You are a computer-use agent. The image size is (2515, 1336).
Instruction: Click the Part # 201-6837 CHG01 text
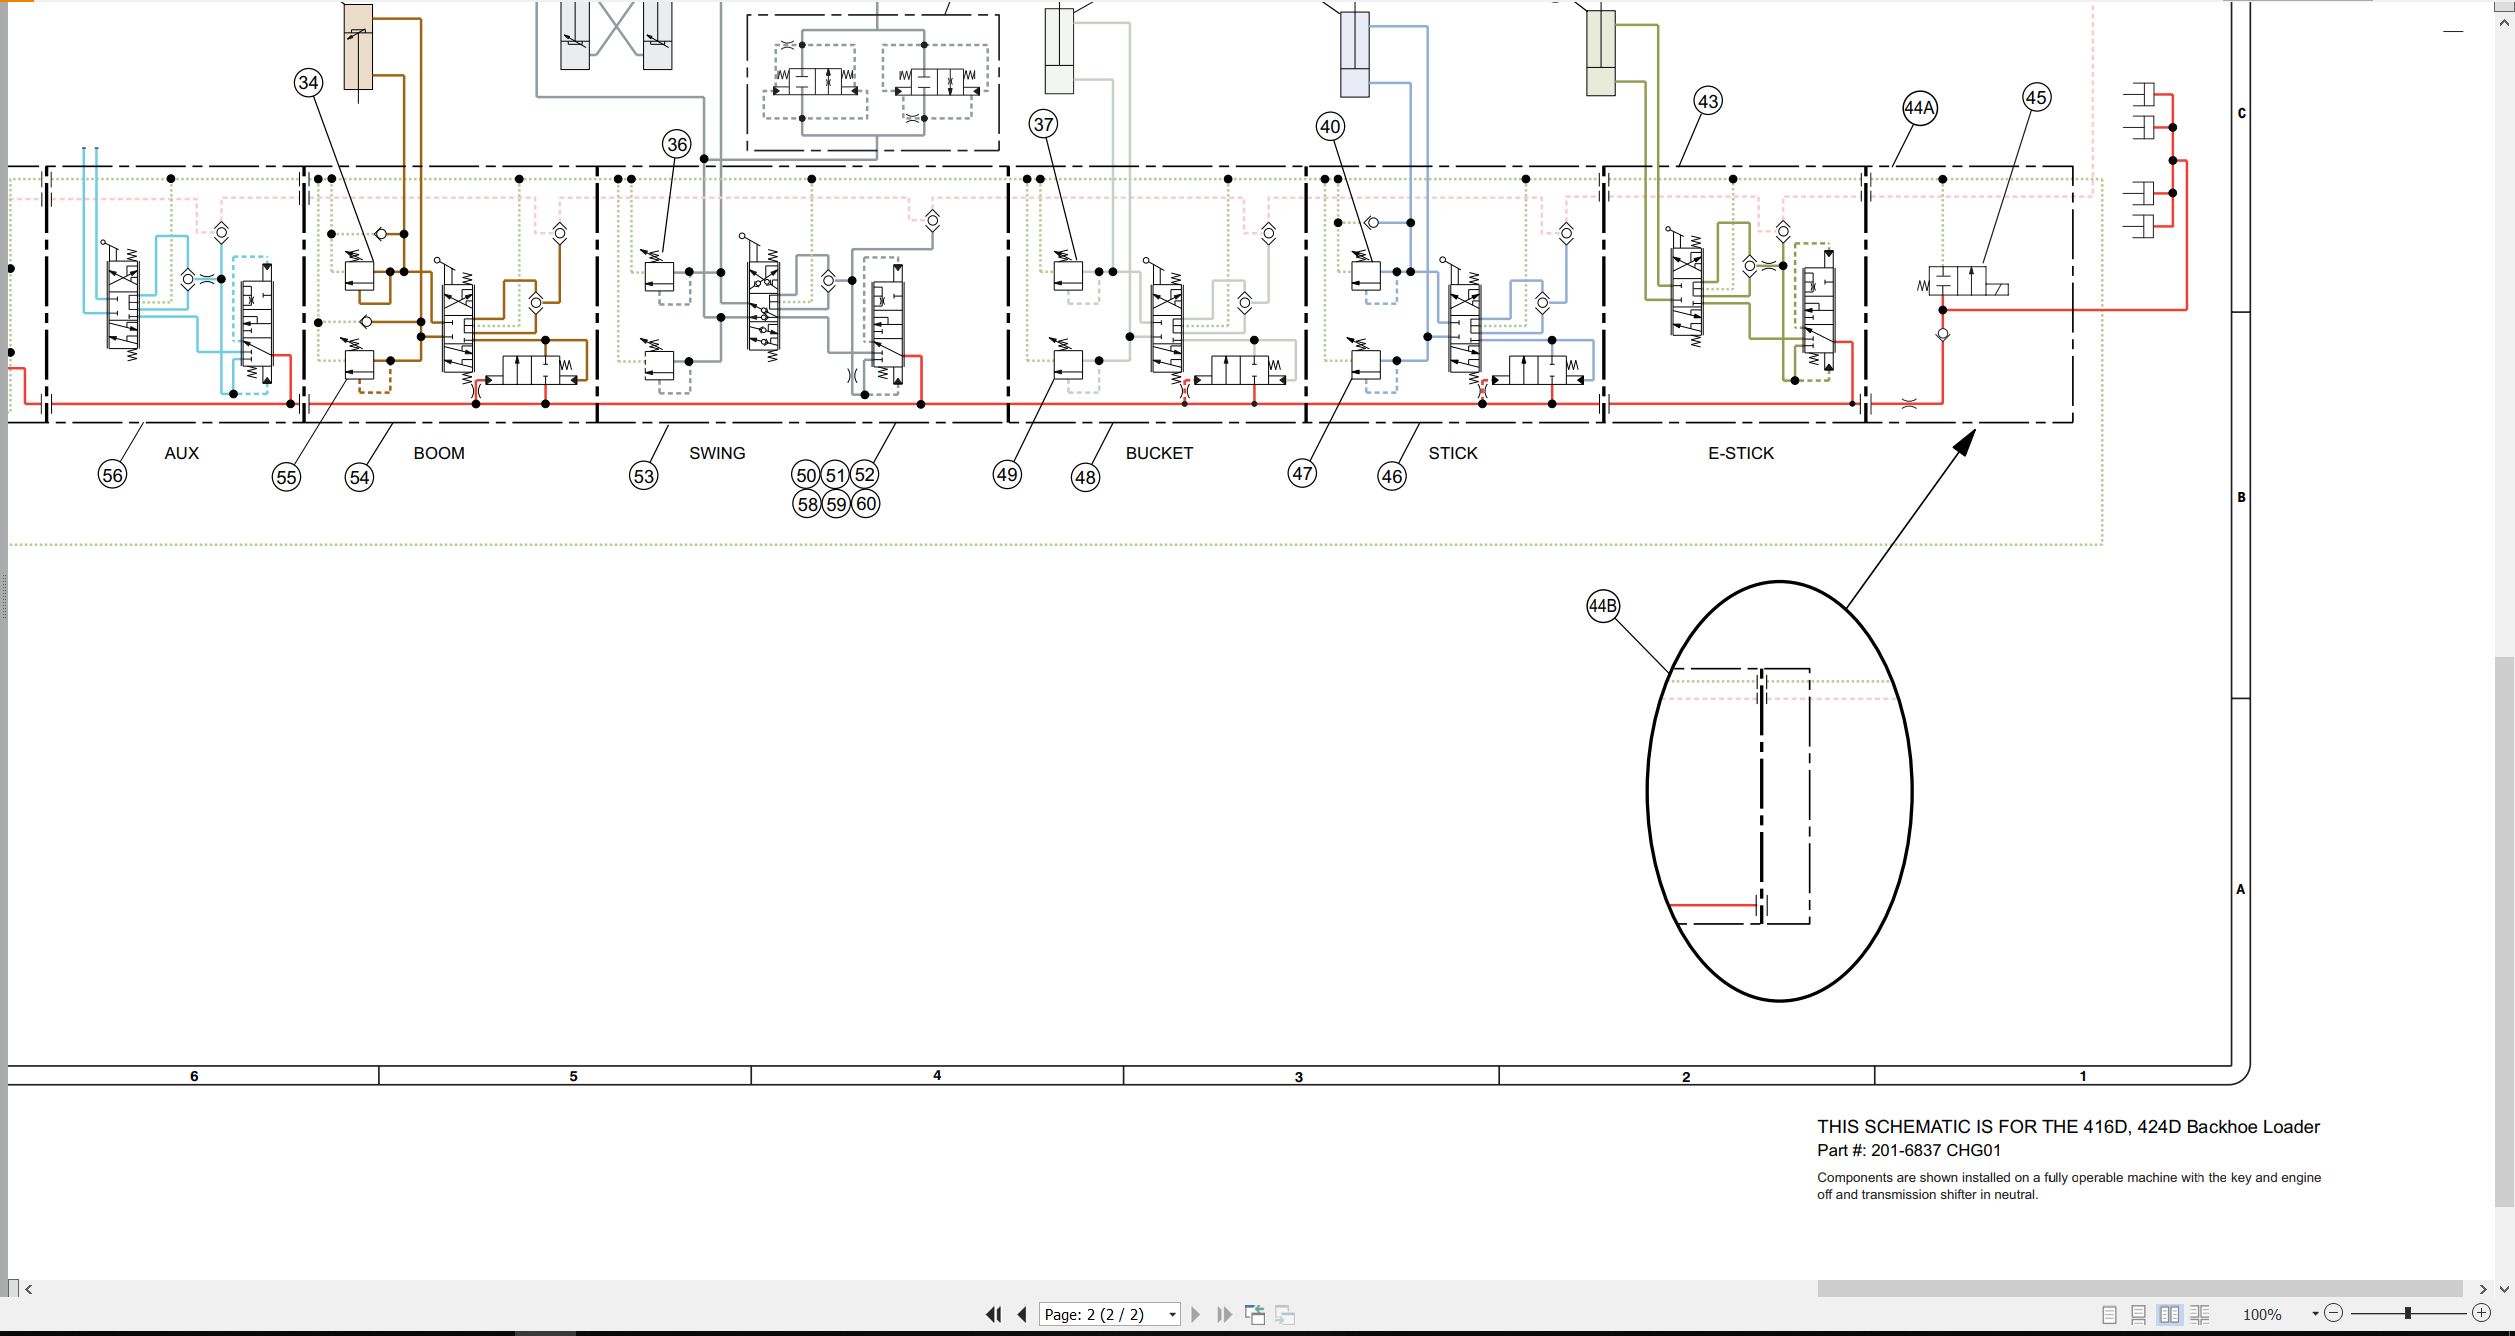(x=1908, y=1150)
